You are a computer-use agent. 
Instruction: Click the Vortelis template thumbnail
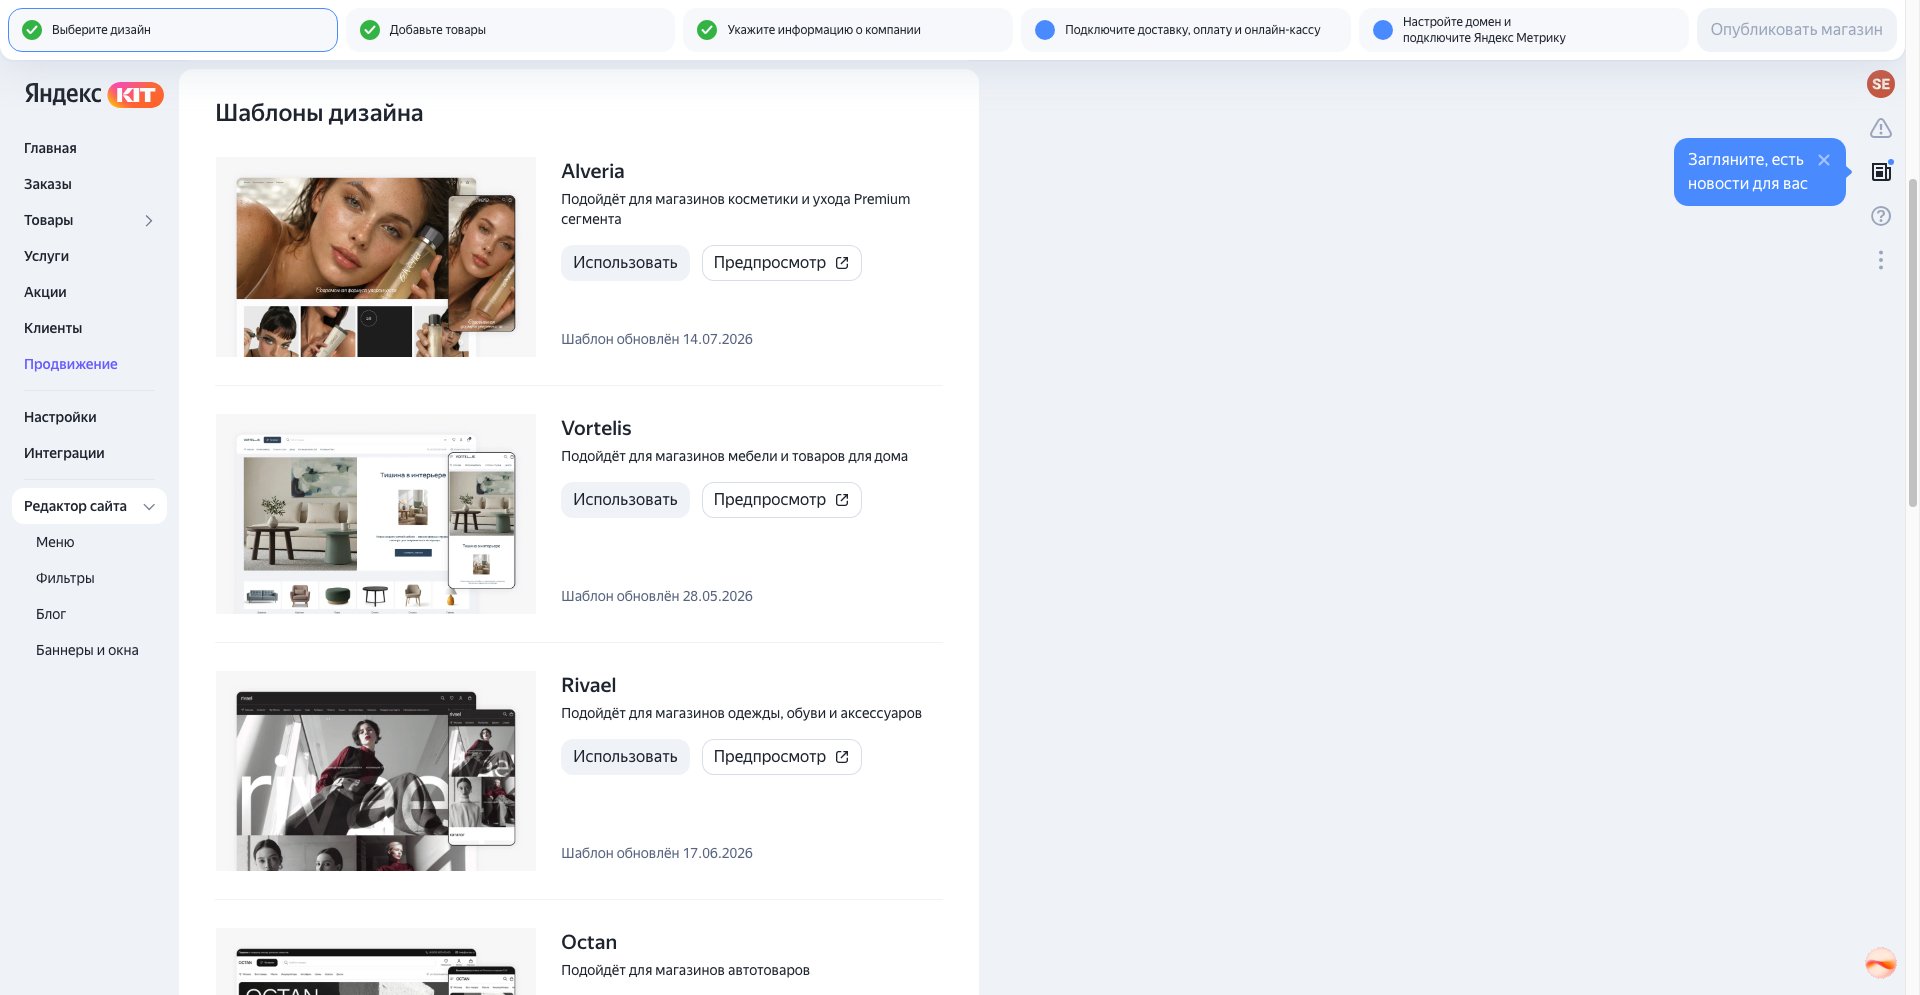click(x=376, y=514)
